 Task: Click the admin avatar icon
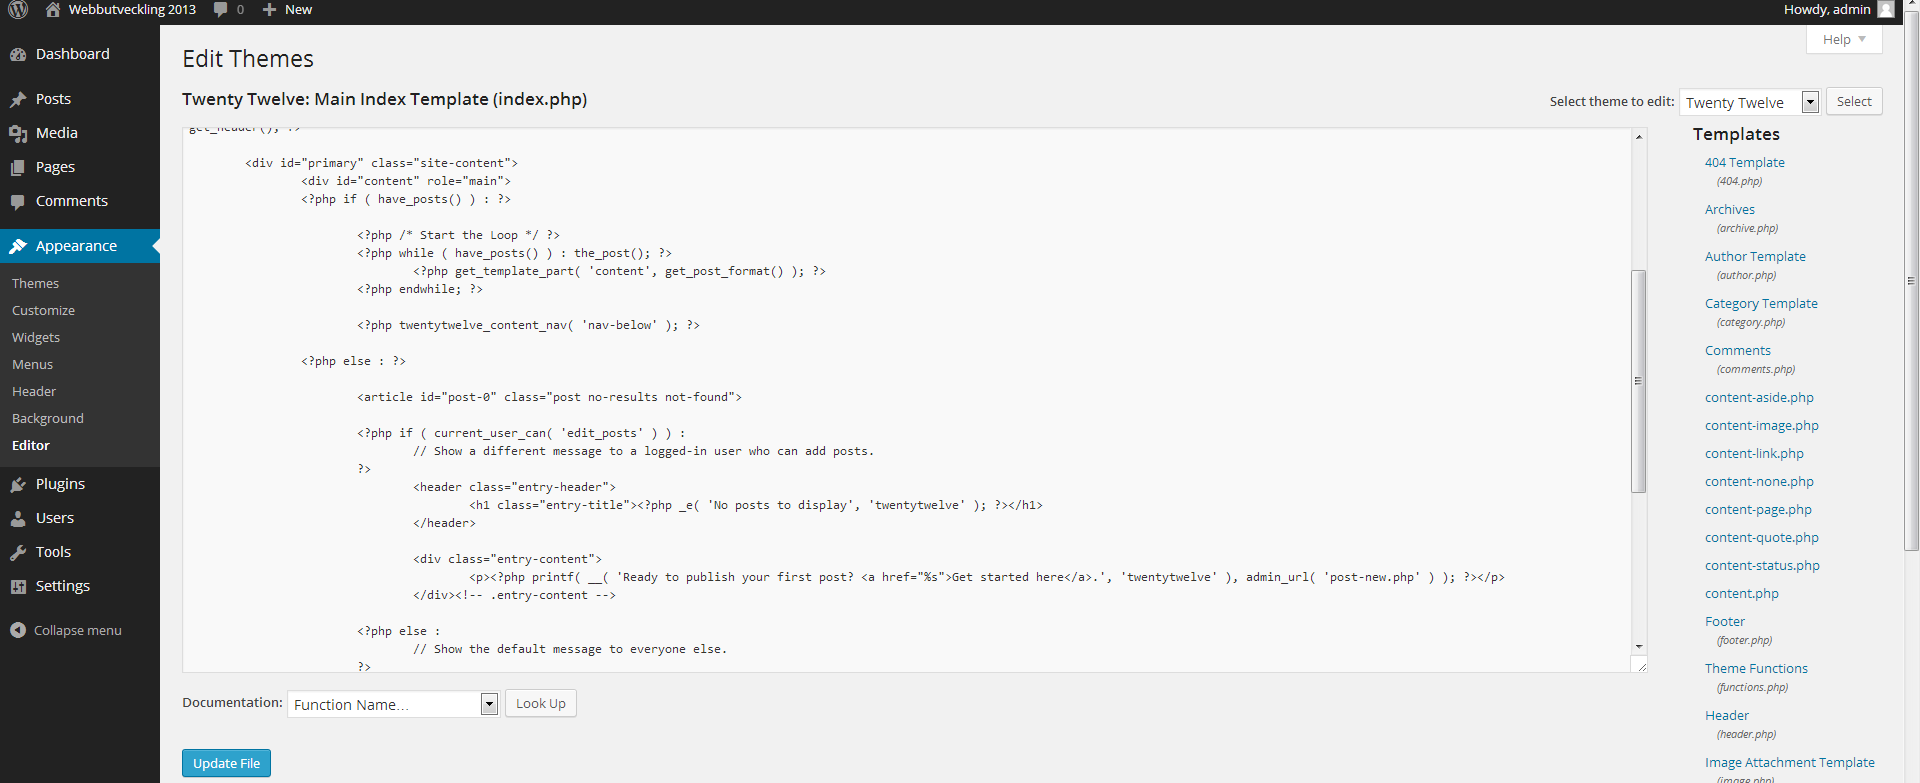(x=1886, y=9)
